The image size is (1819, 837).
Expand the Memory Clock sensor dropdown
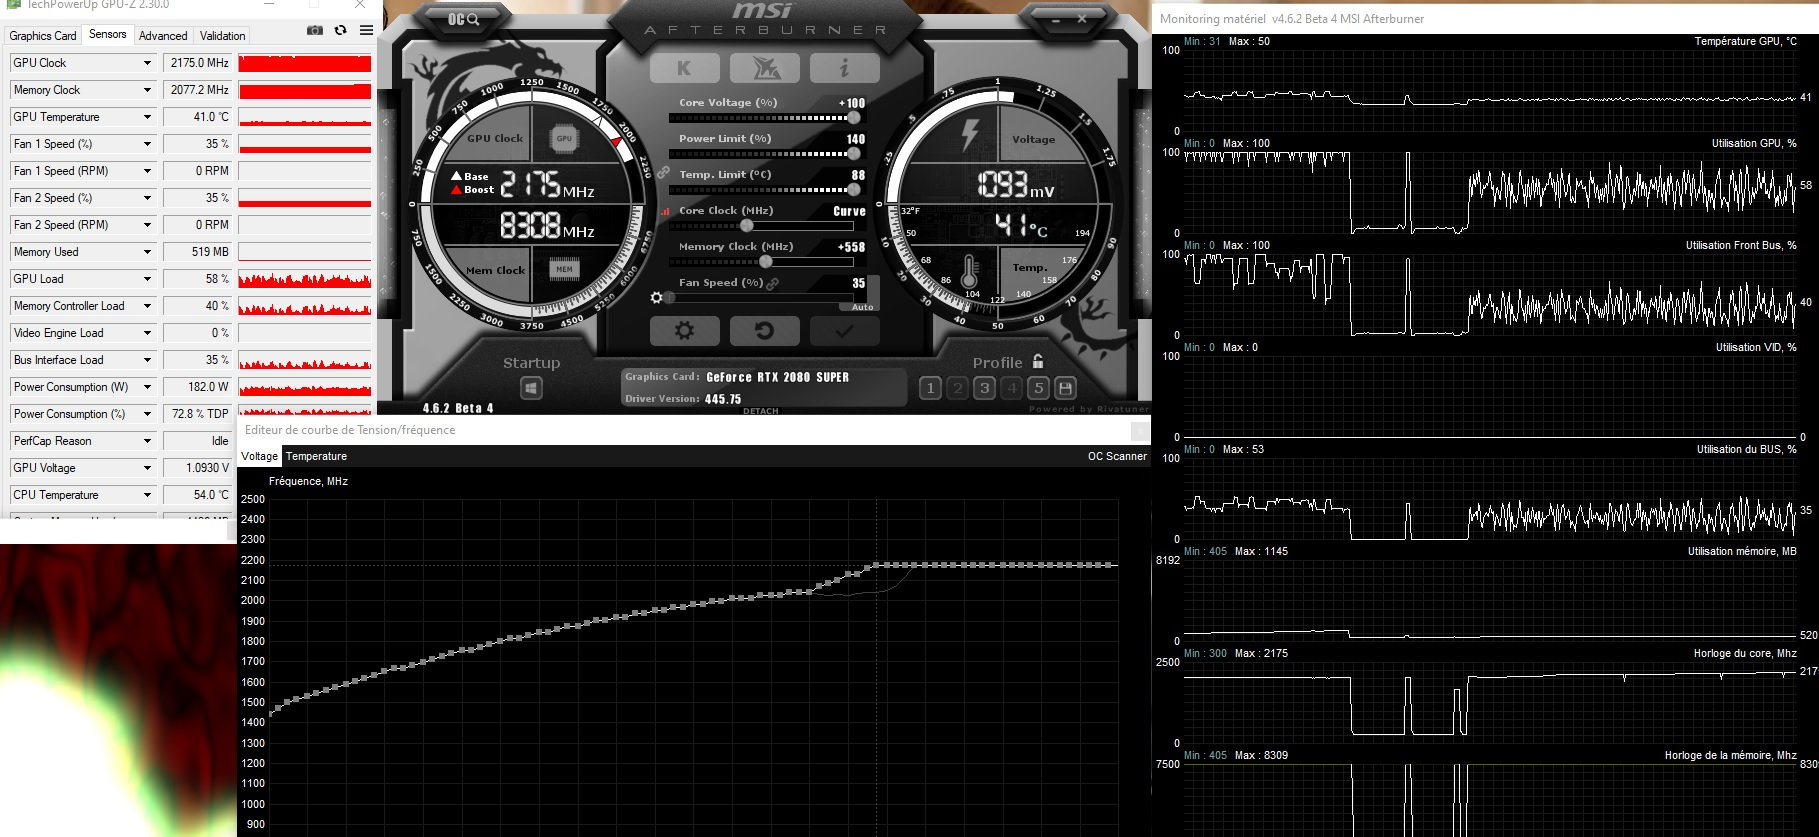(147, 90)
